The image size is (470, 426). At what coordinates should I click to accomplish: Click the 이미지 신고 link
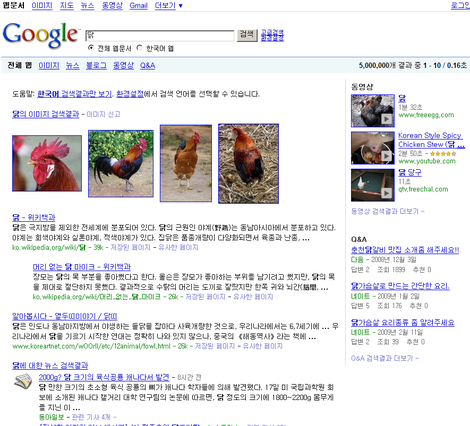(103, 114)
